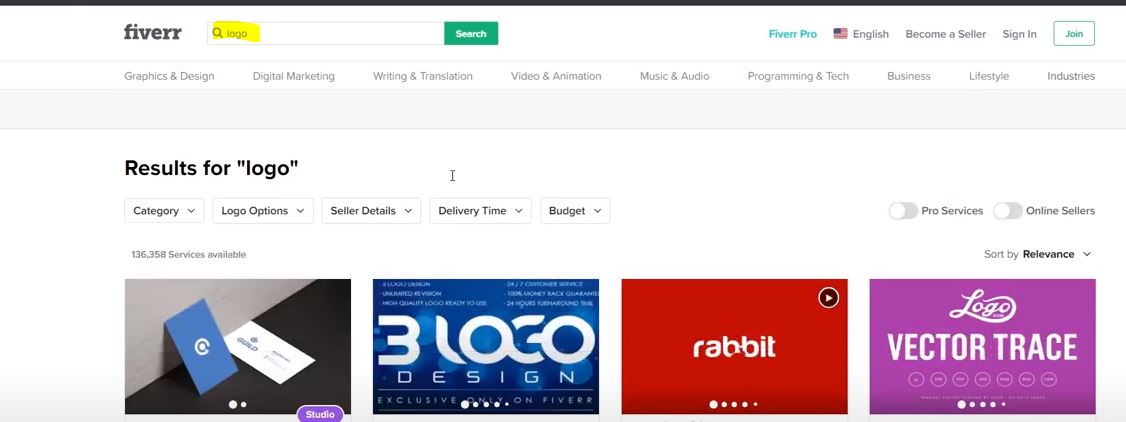This screenshot has width=1126, height=422.
Task: Open Sort by Relevance dropdown
Action: 1037,254
